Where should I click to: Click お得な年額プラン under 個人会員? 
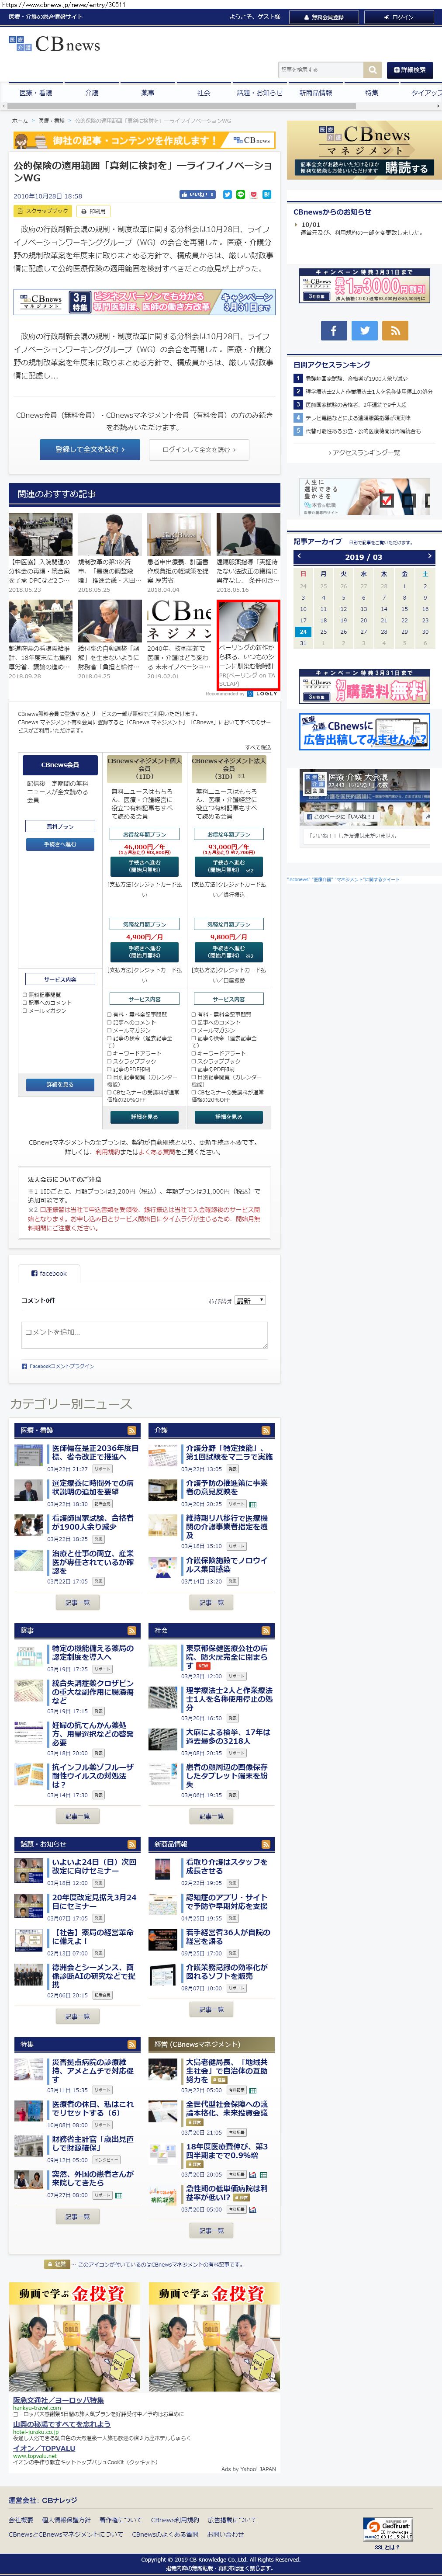point(145,834)
